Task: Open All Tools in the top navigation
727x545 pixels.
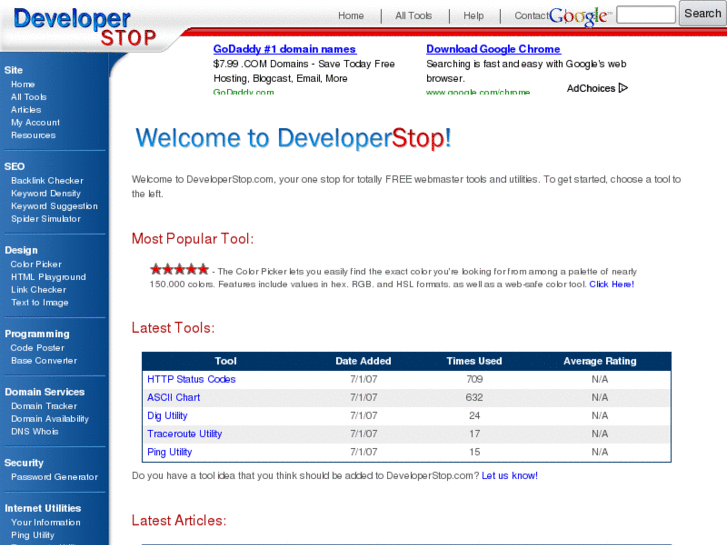Action: pyautogui.click(x=413, y=16)
